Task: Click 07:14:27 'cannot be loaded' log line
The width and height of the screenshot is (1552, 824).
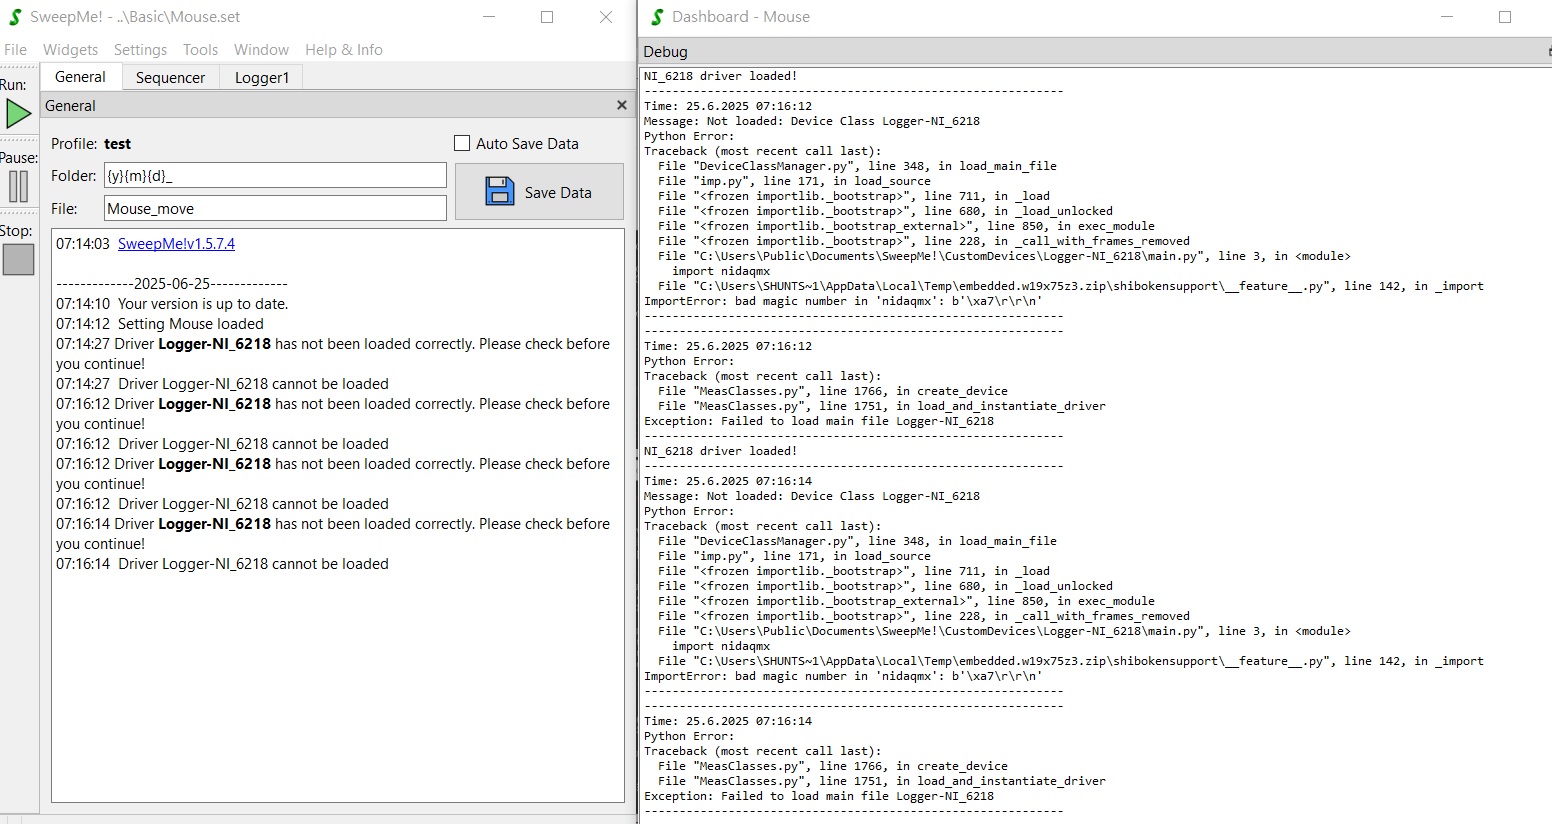Action: [222, 384]
